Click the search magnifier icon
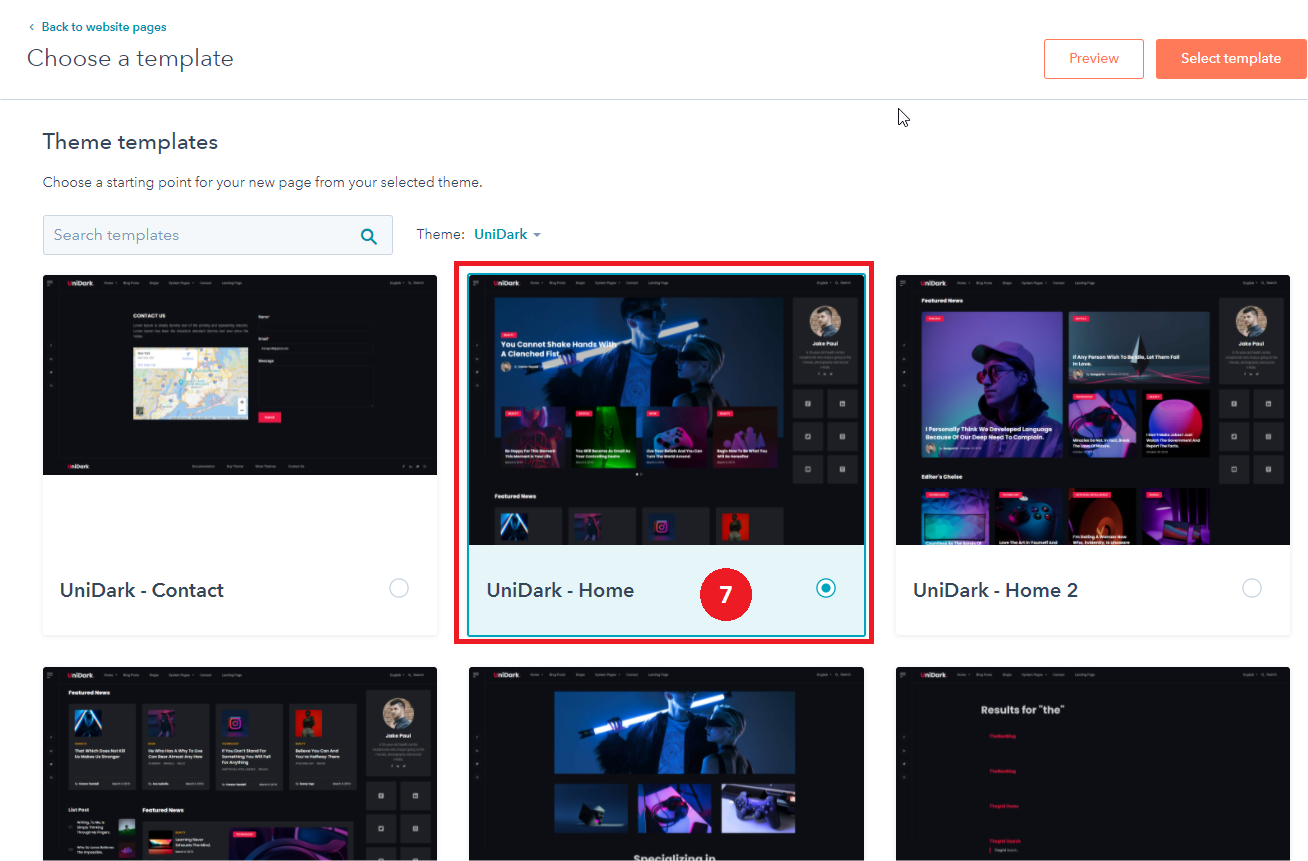This screenshot has height=861, width=1308. (x=369, y=236)
